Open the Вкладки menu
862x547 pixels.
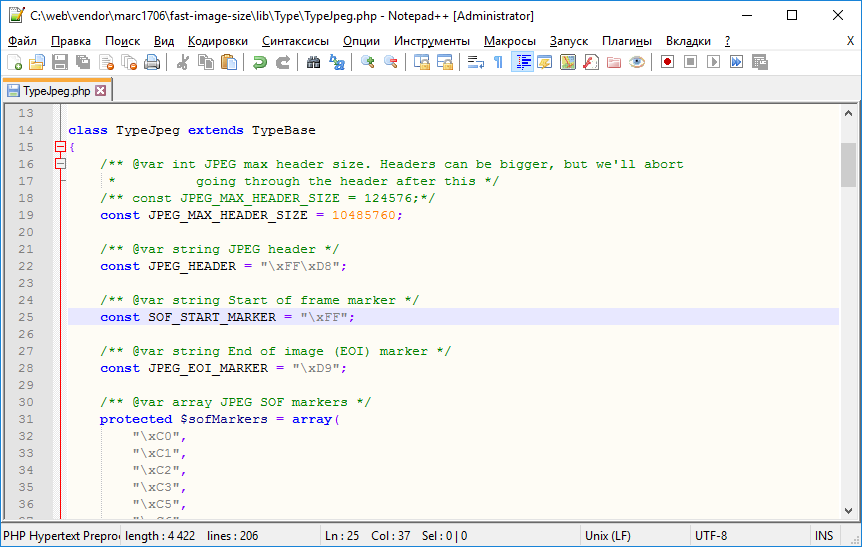point(688,41)
